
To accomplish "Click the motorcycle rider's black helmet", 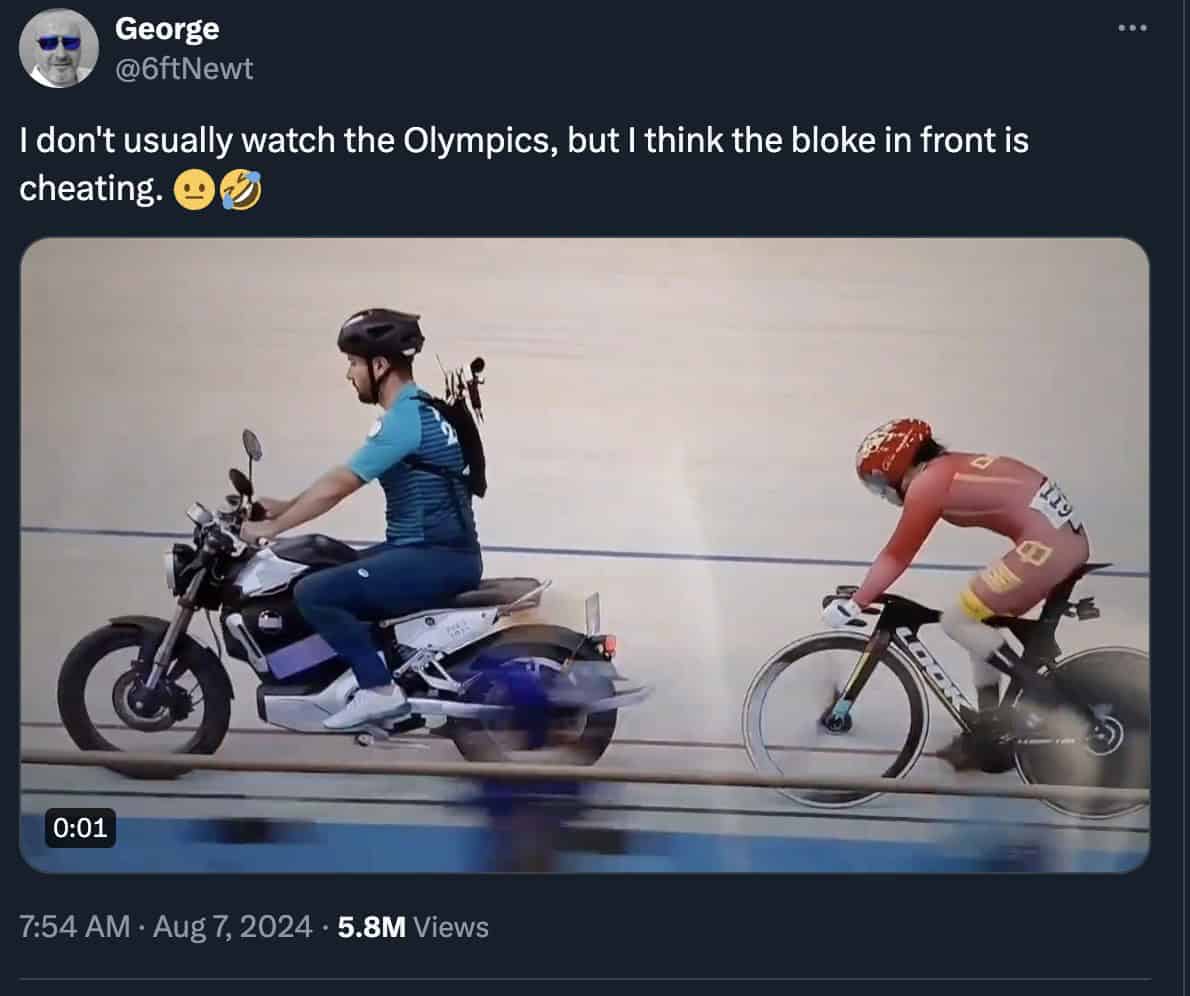I will point(380,333).
